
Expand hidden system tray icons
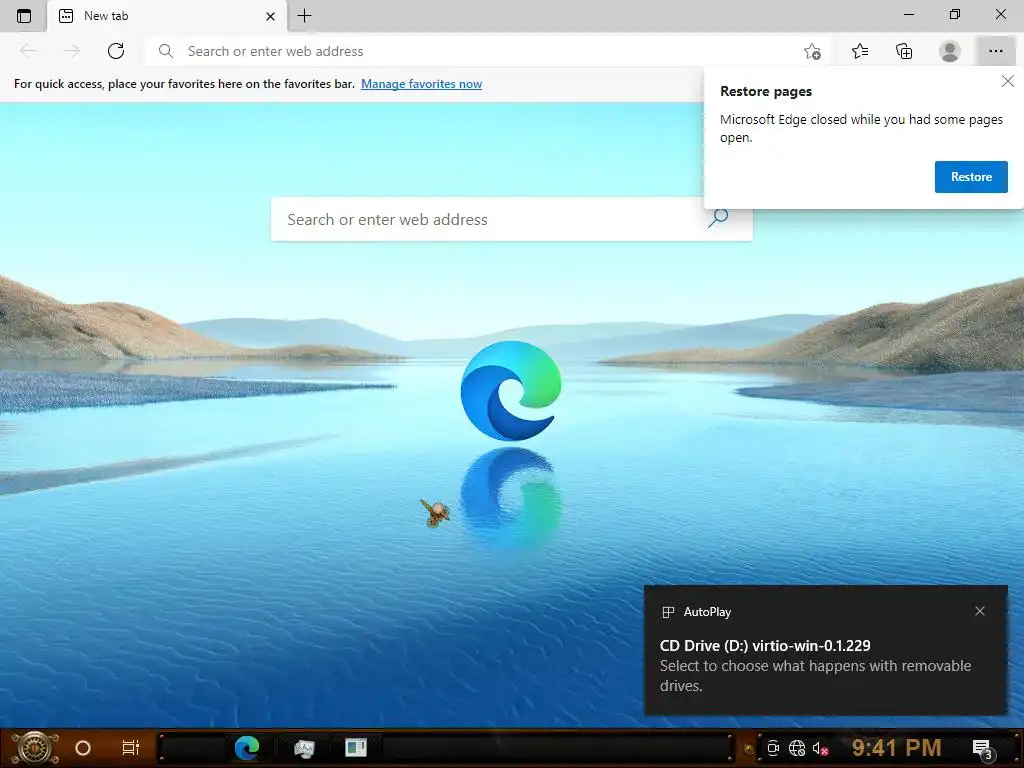(x=749, y=749)
